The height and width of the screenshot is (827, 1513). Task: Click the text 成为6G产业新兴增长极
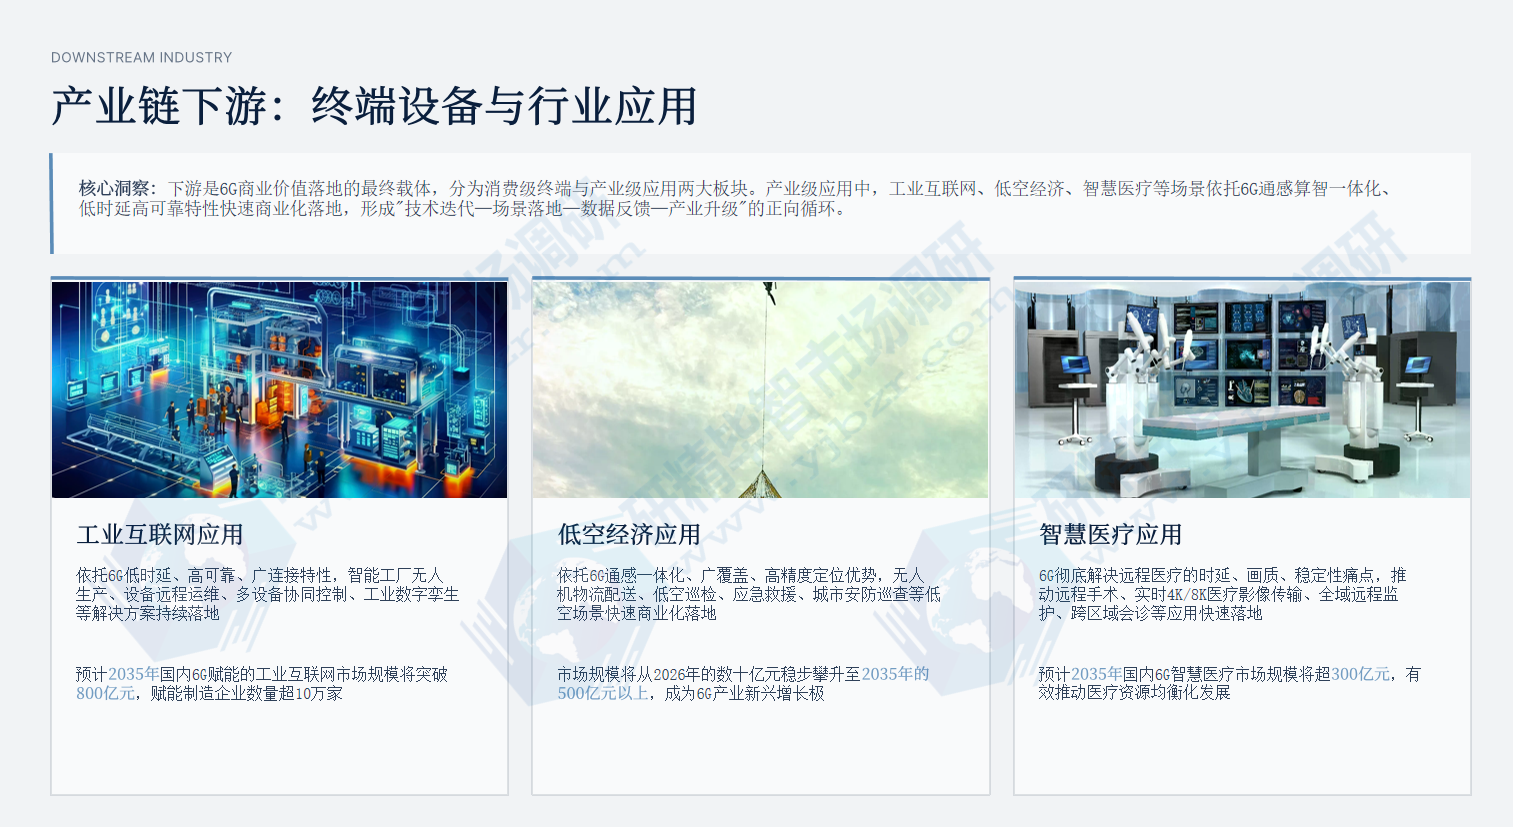pyautogui.click(x=745, y=693)
